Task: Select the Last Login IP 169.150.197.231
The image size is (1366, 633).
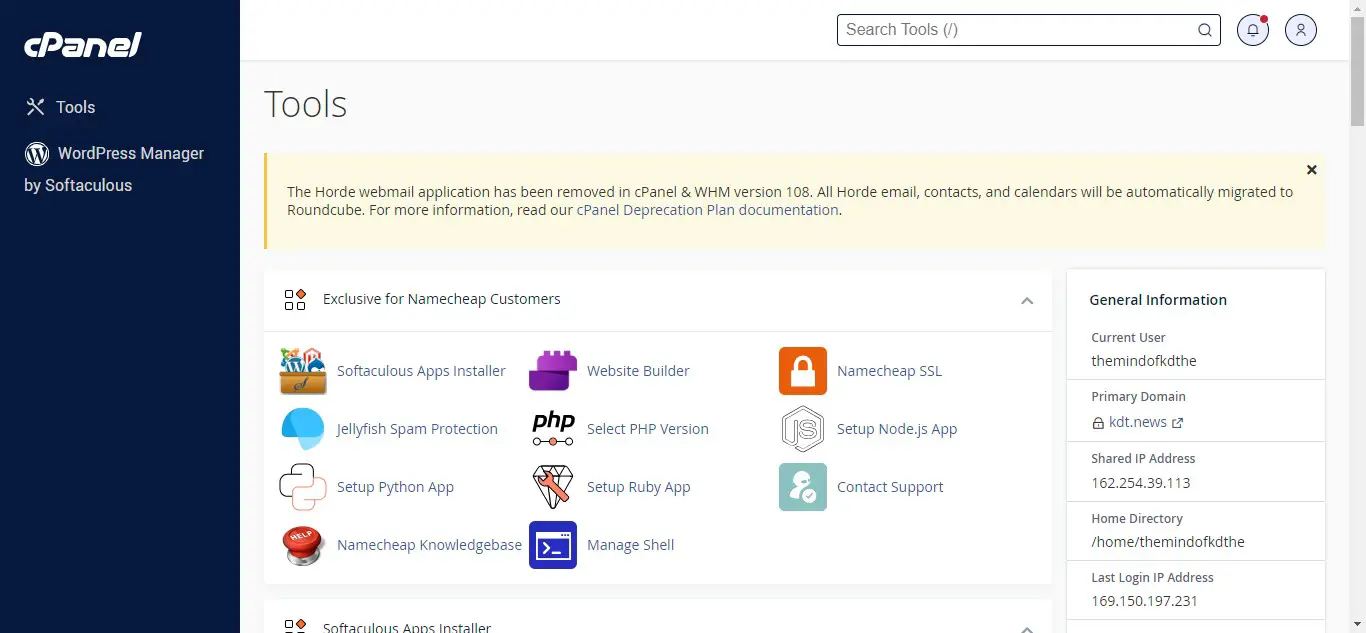Action: click(x=1144, y=601)
